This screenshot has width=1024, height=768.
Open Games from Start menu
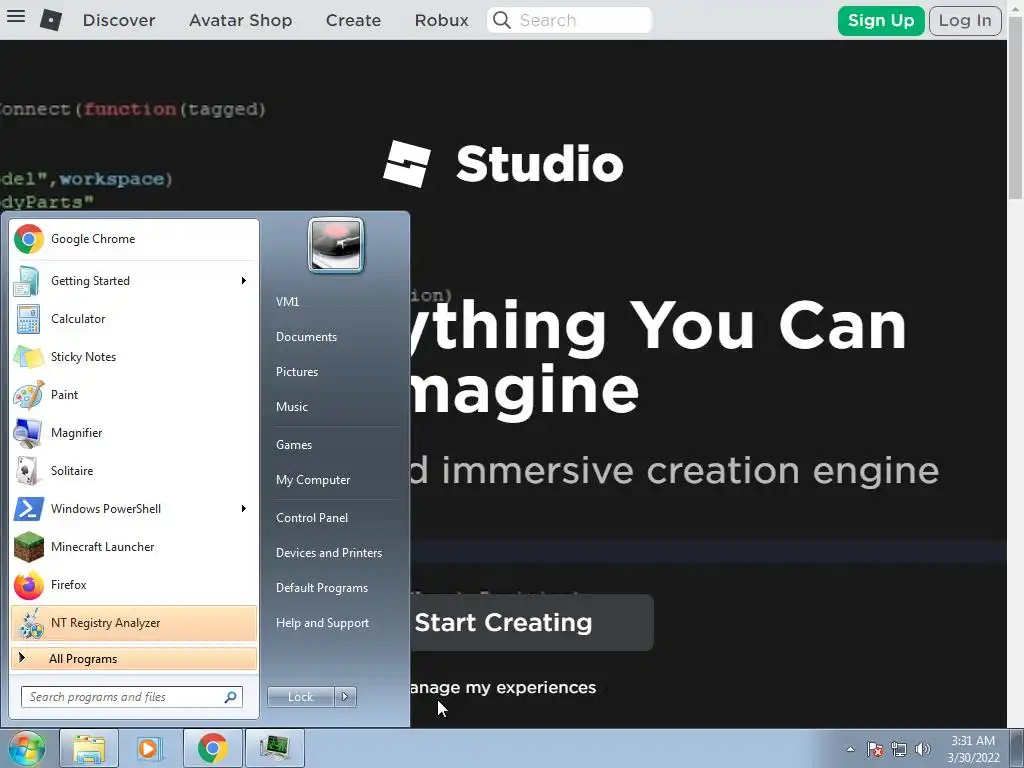pyautogui.click(x=294, y=445)
